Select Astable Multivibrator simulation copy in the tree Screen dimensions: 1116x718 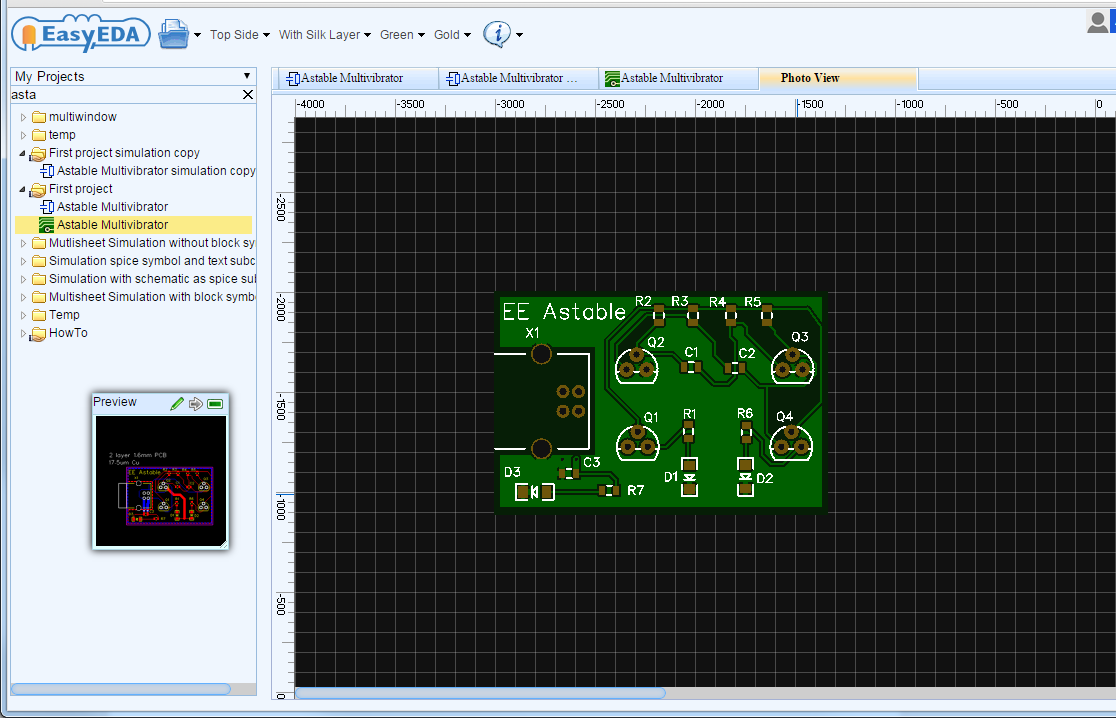(x=148, y=170)
